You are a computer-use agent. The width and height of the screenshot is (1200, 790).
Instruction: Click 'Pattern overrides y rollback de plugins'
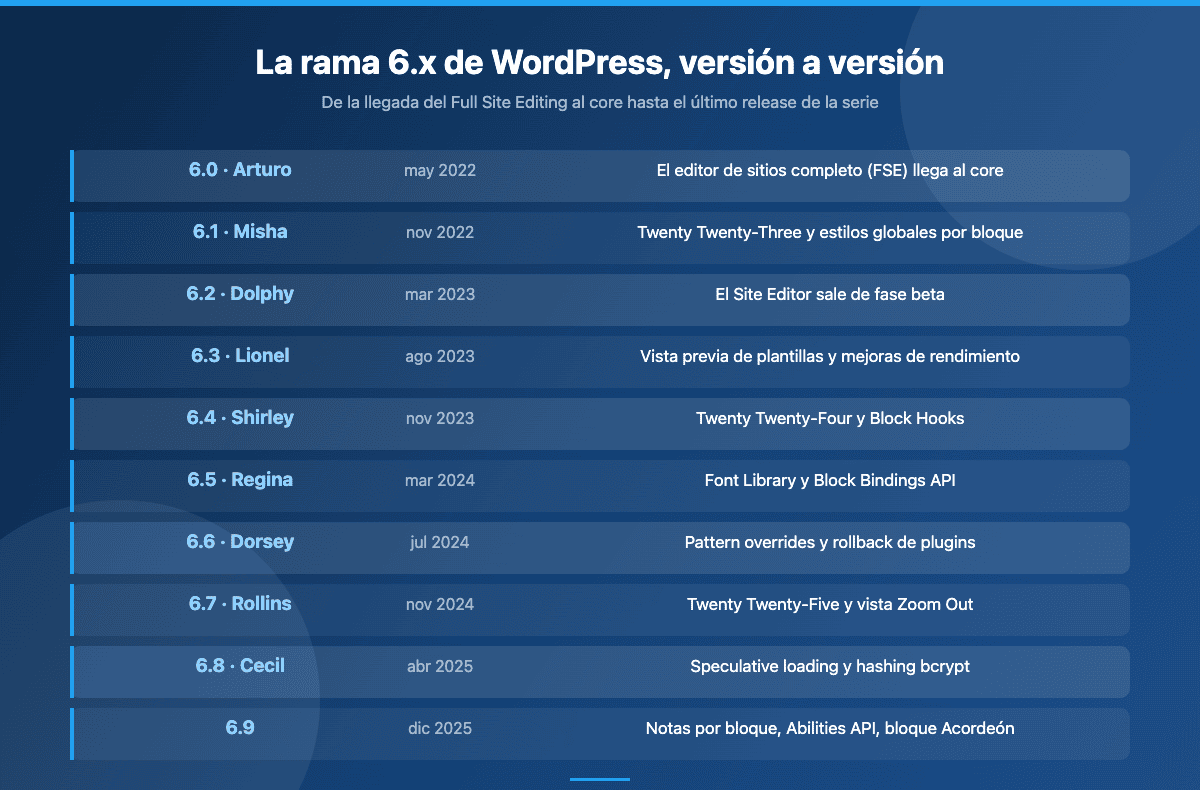click(x=830, y=543)
